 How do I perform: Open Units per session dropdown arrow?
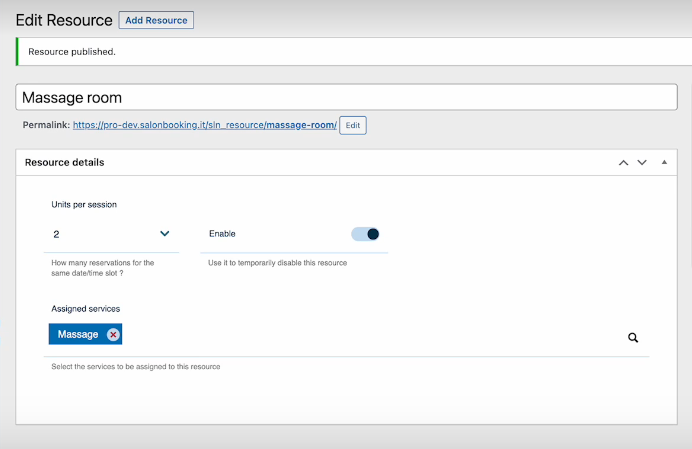(165, 234)
